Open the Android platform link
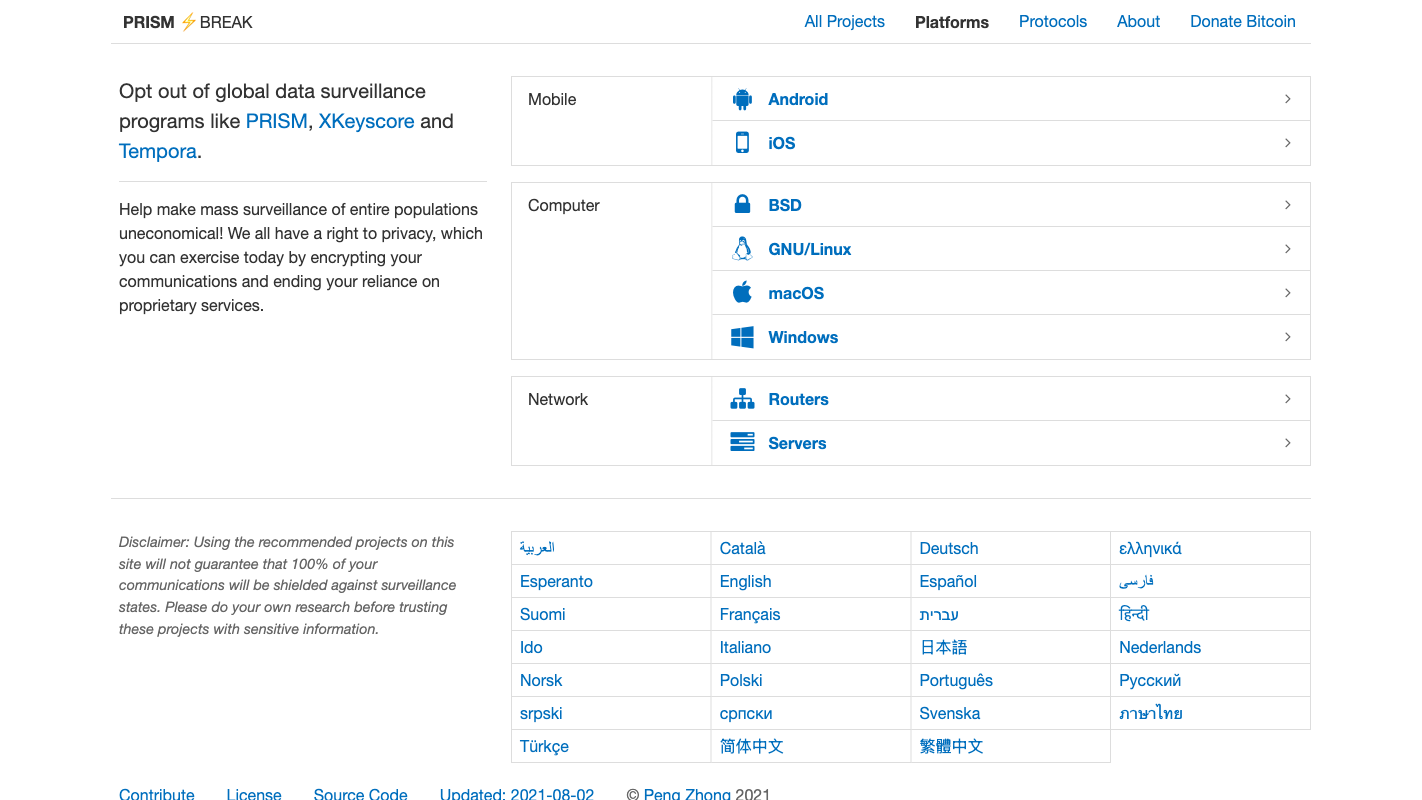 pyautogui.click(x=798, y=99)
